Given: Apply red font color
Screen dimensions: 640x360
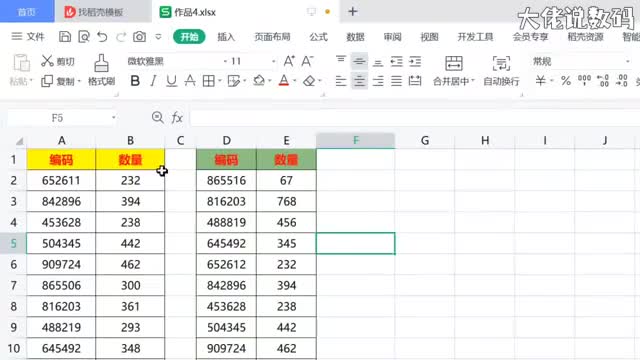Looking at the screenshot, I should 284,80.
